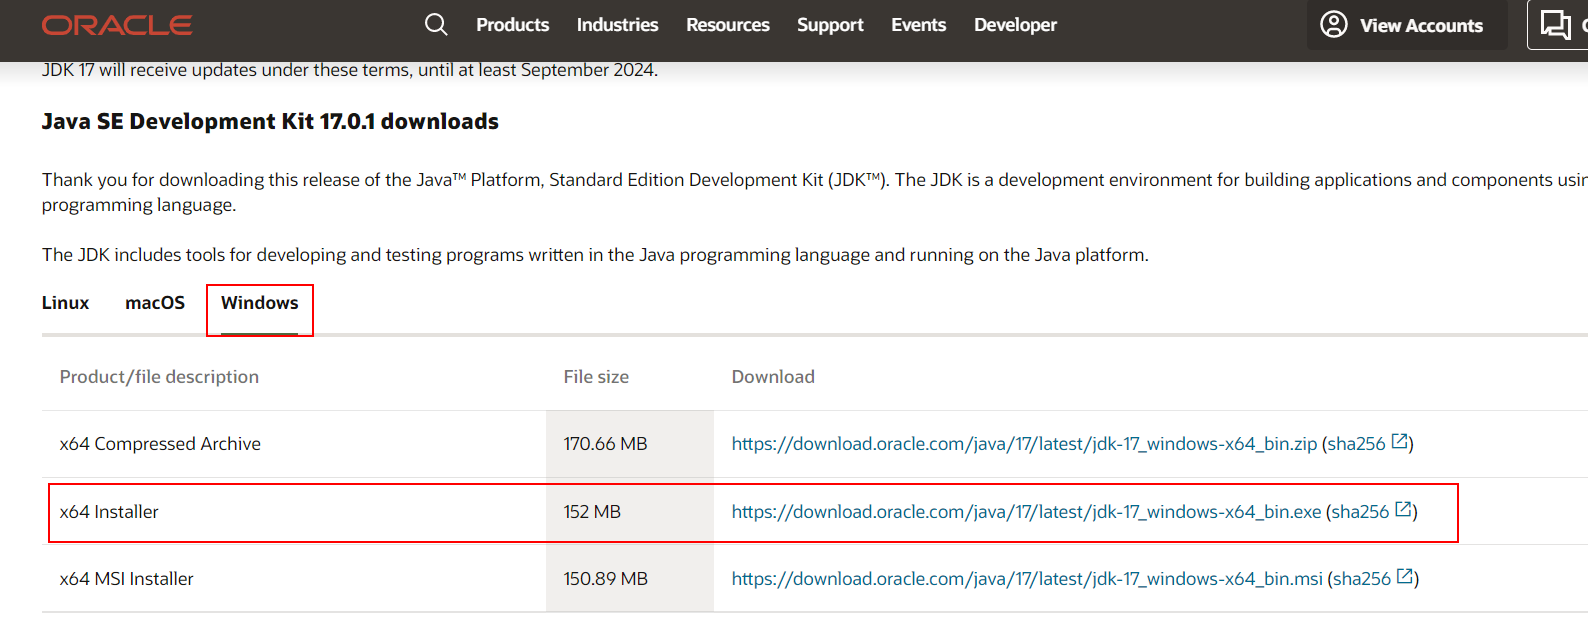Image resolution: width=1588 pixels, height=635 pixels.
Task: Click external-link icon beside zip sha256
Action: click(1400, 442)
